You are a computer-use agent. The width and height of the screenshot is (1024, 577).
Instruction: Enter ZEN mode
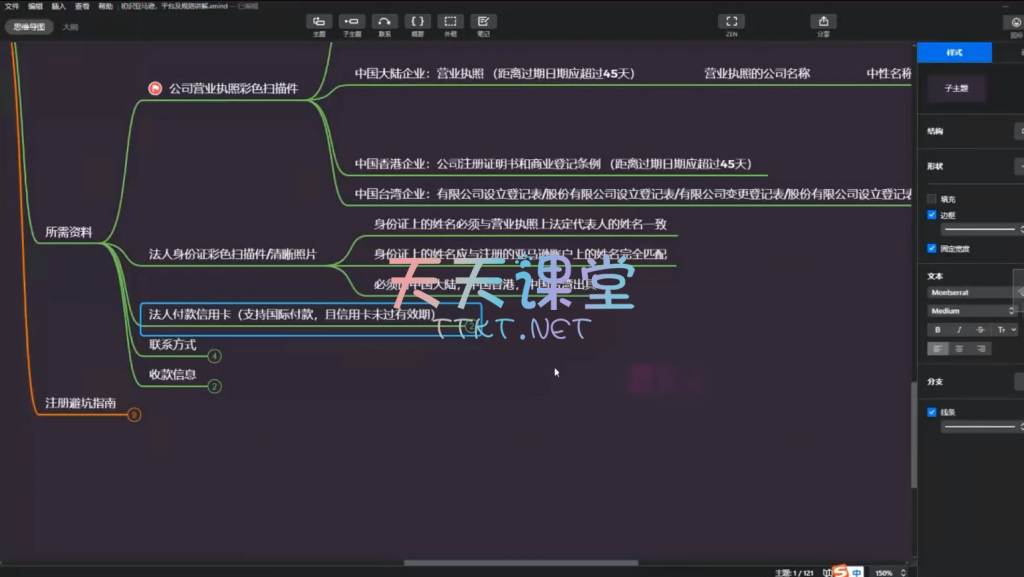pos(731,22)
